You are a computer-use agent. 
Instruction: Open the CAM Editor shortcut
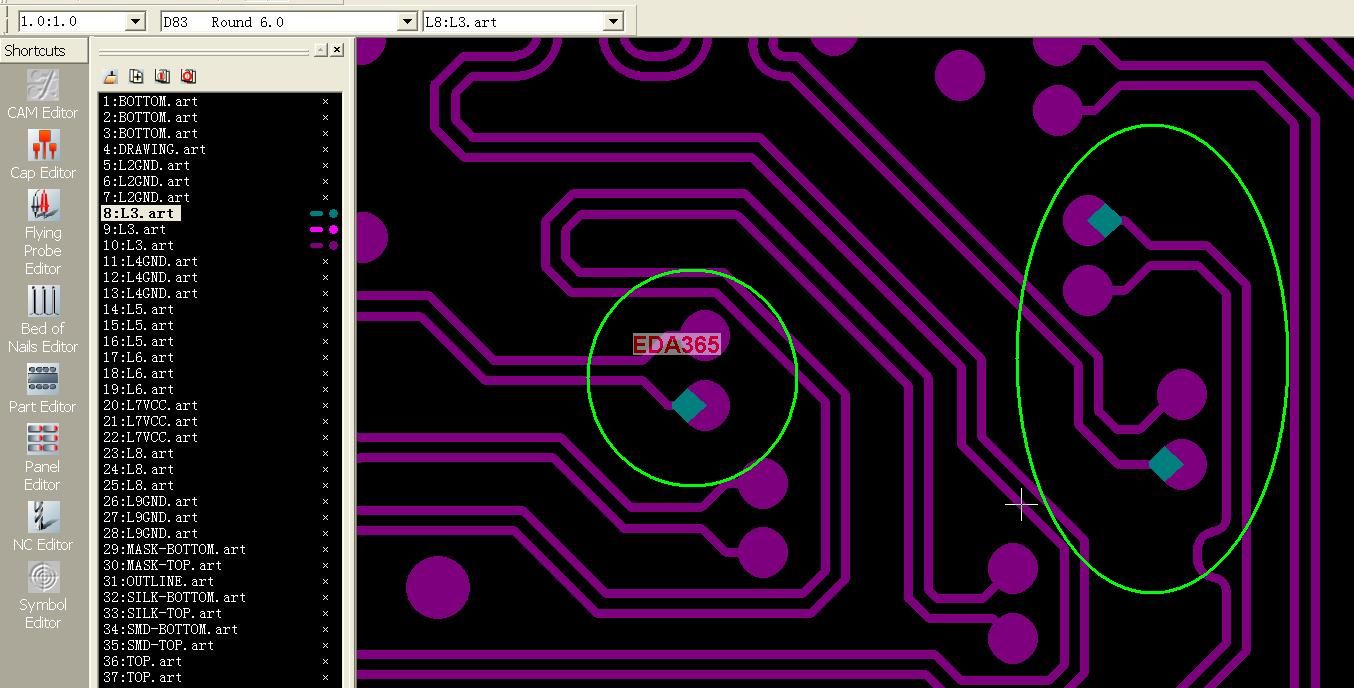43,94
